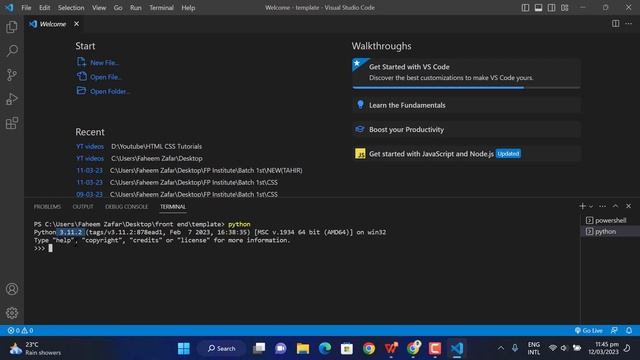The width and height of the screenshot is (640, 360).
Task: Open the Go menu
Action: [x=118, y=8]
